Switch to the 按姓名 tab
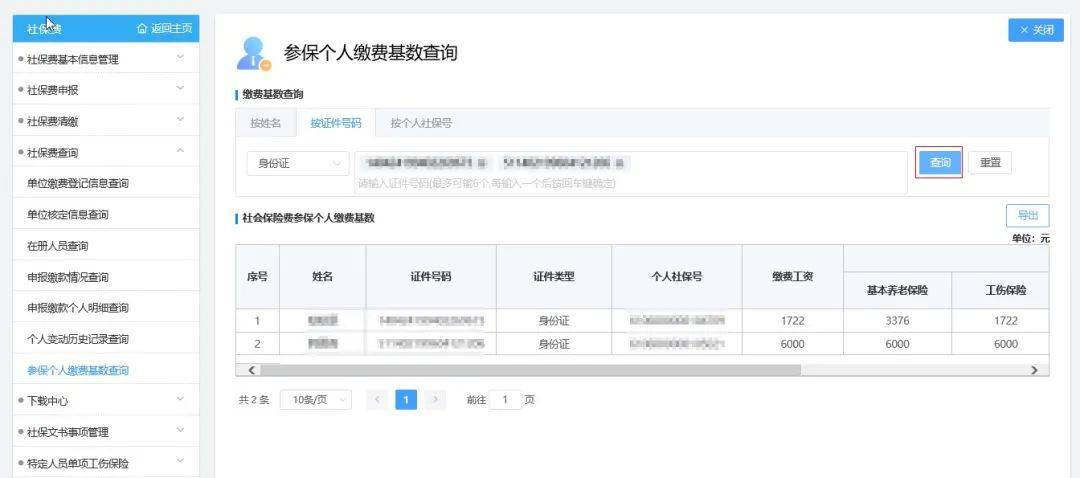Screen dimensions: 1080x478 pos(266,123)
